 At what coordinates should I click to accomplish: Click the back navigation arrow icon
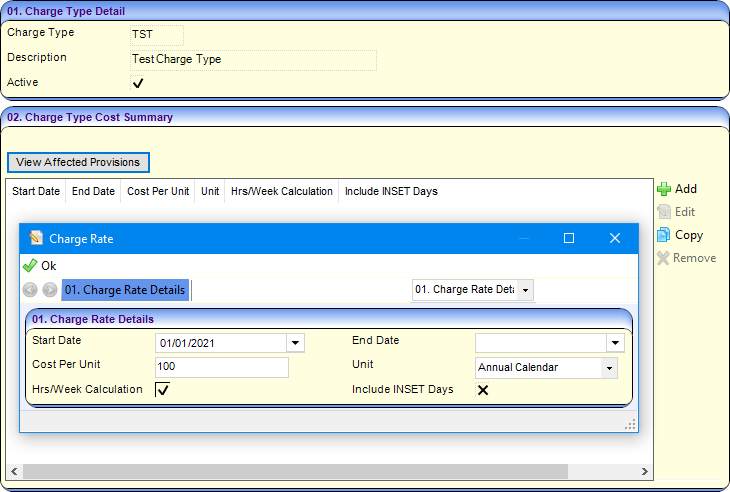(x=30, y=290)
